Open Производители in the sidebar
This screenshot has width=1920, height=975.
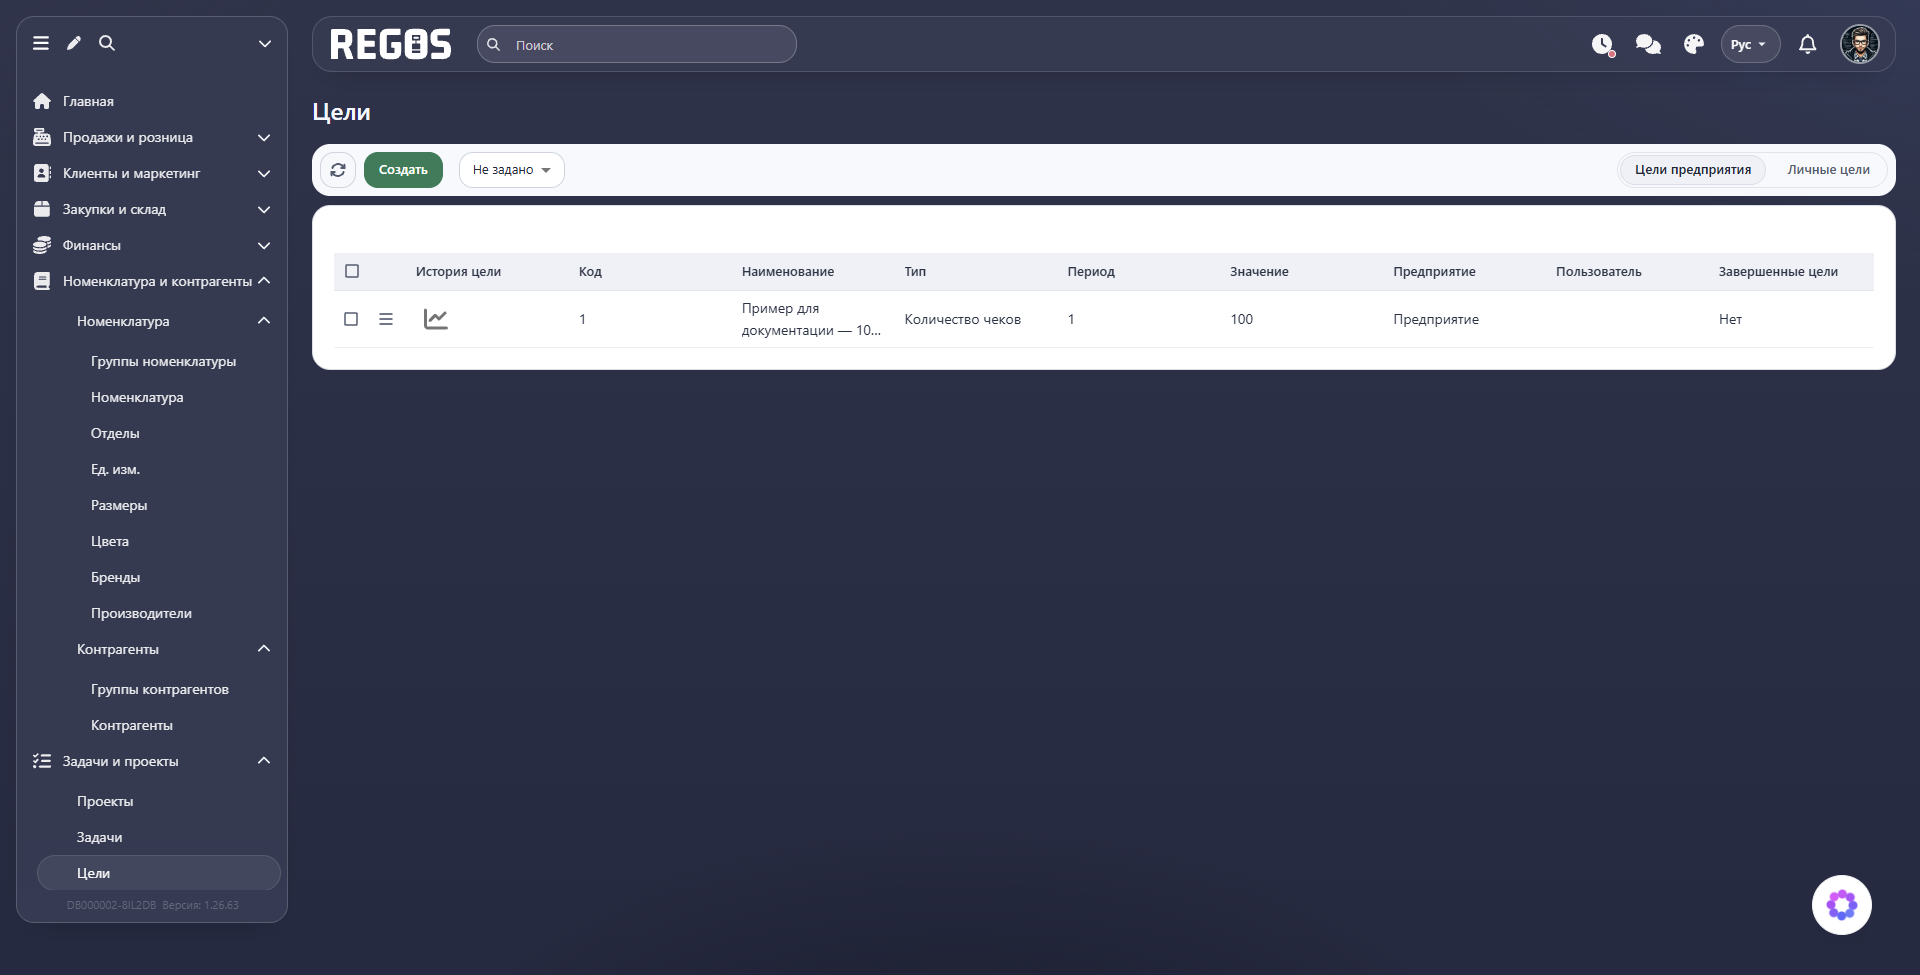point(141,613)
